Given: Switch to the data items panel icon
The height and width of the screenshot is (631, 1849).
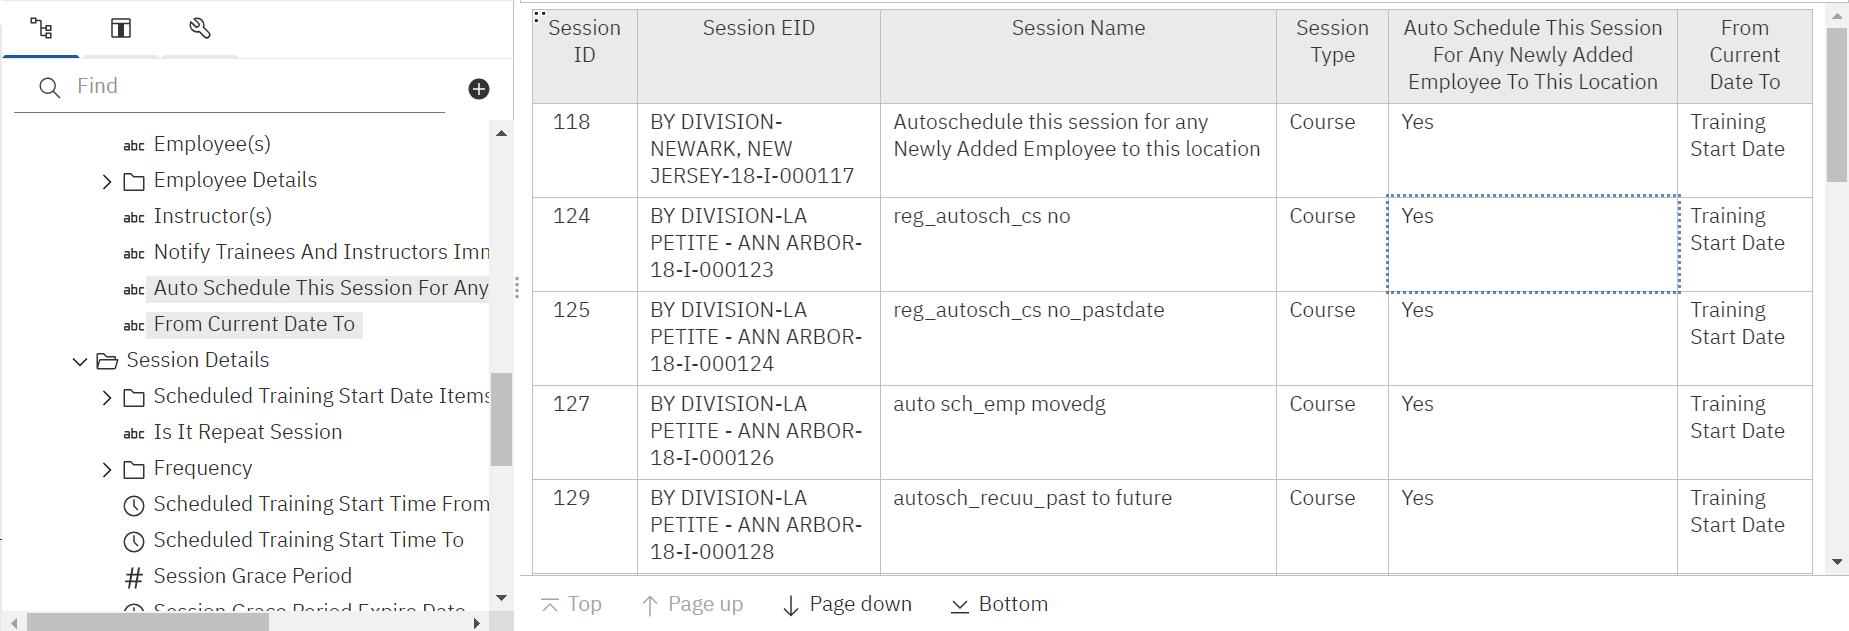Looking at the screenshot, I should coord(121,28).
